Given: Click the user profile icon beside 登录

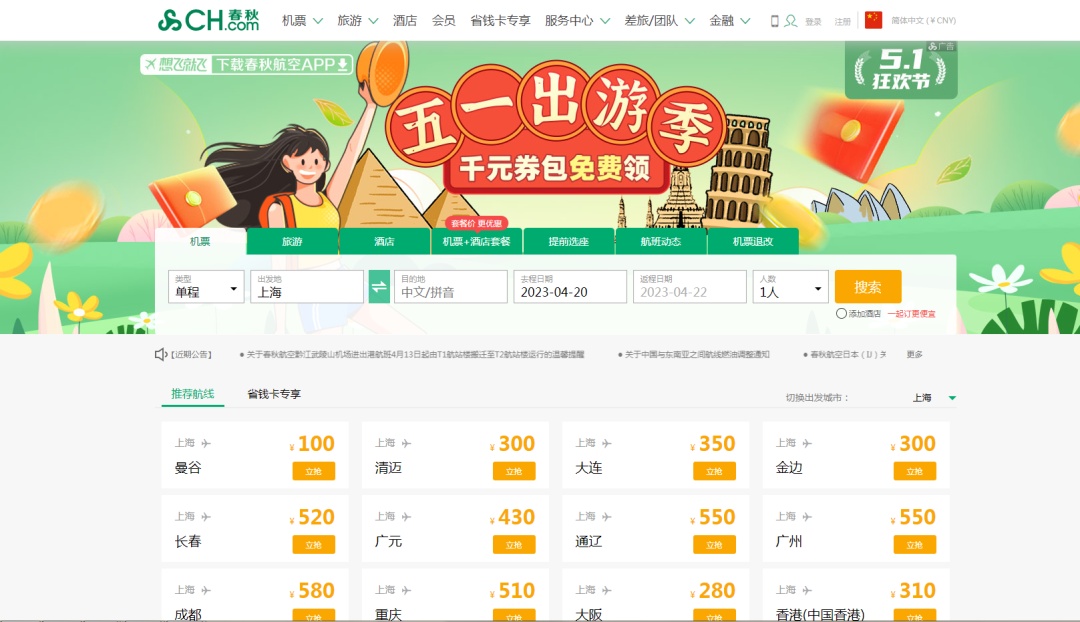Looking at the screenshot, I should 791,21.
